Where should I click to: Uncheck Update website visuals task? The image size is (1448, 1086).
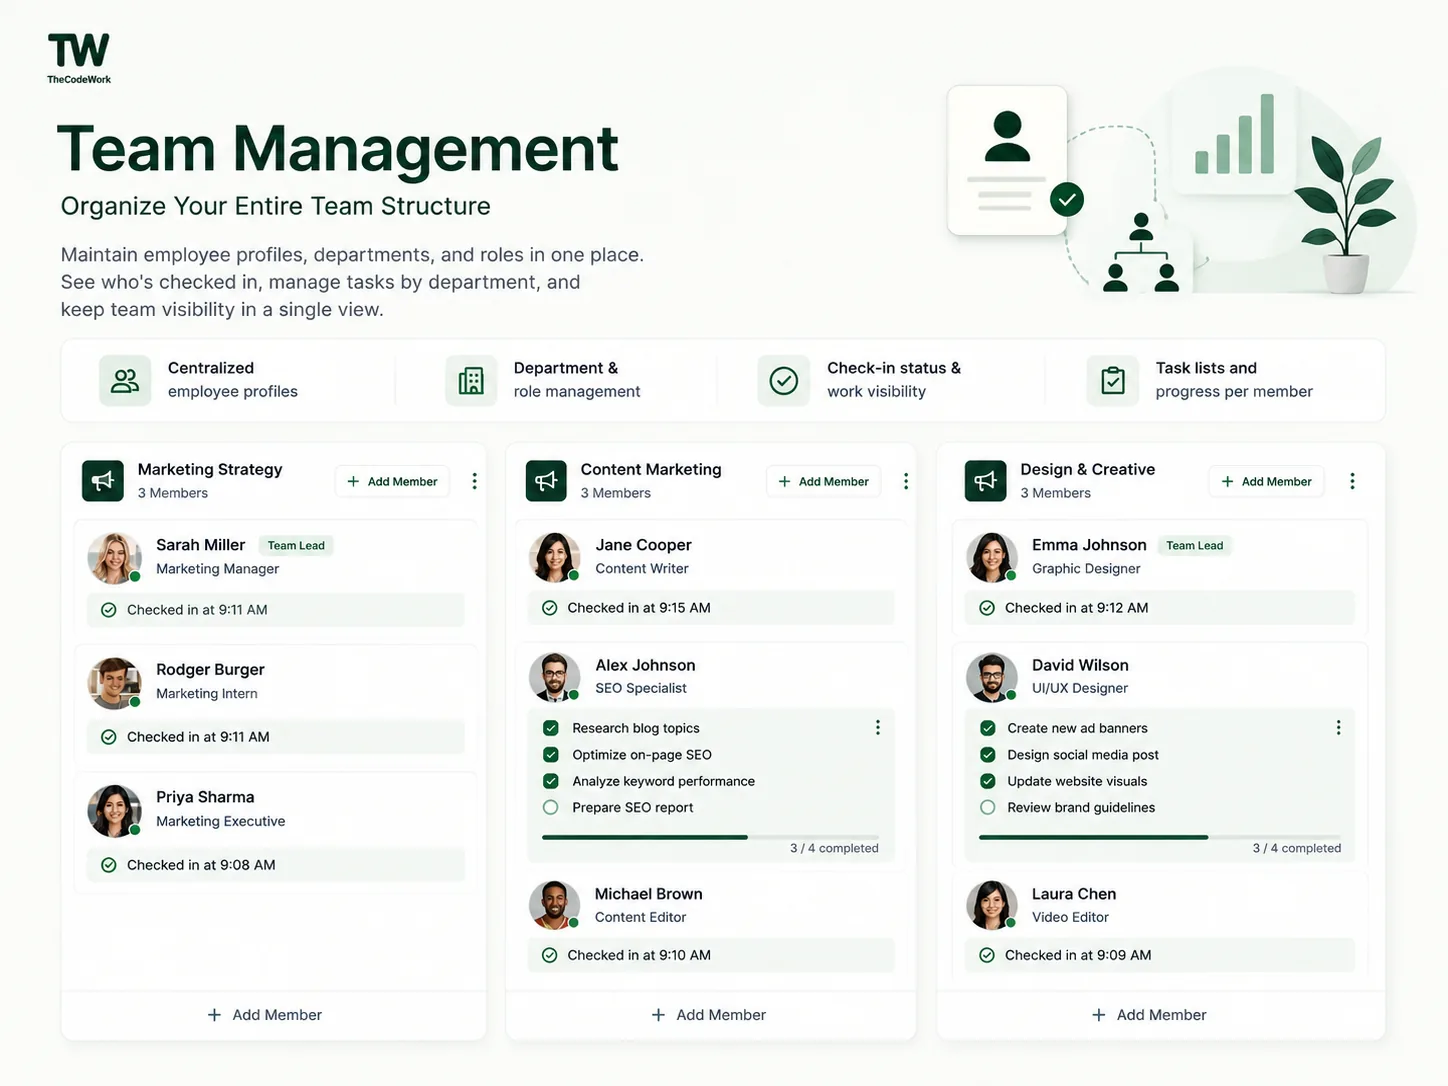pos(988,781)
